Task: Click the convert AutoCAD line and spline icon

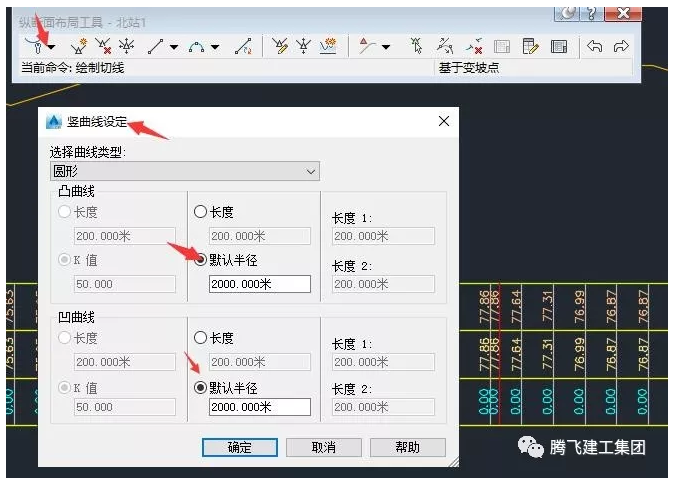Action: 244,46
